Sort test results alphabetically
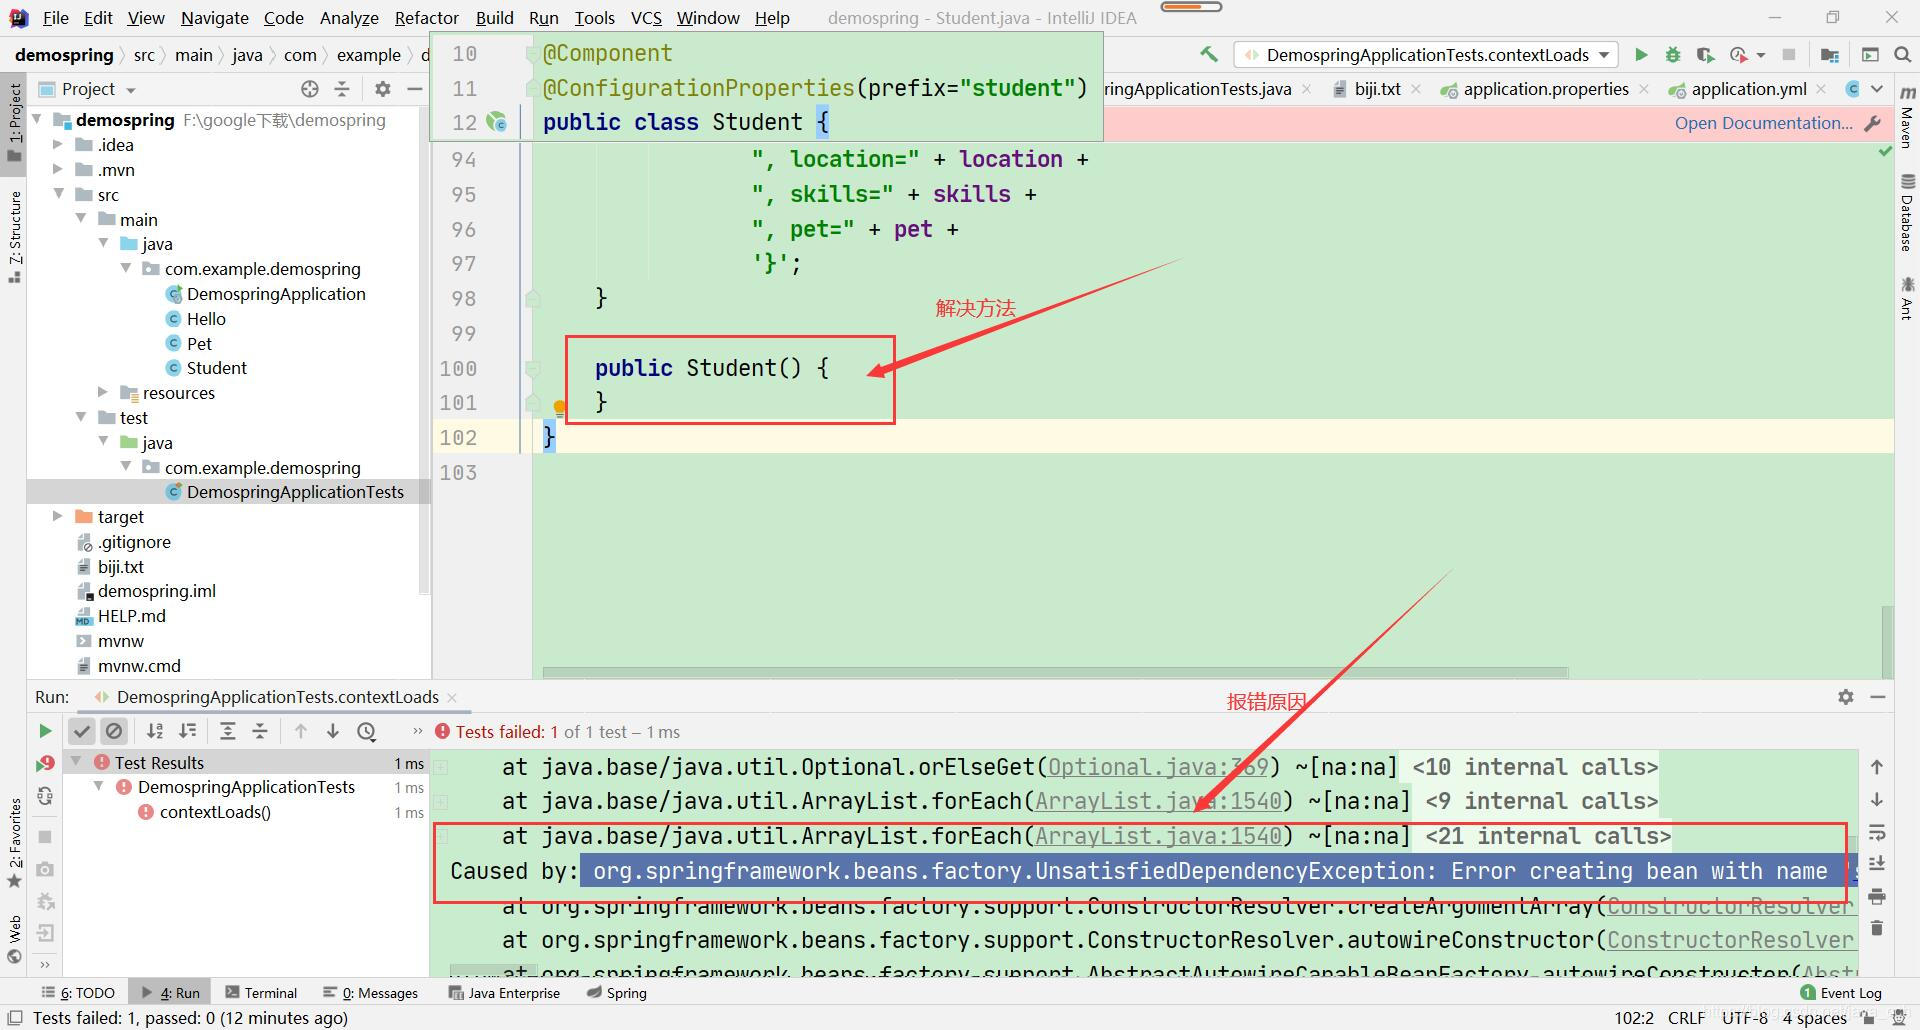This screenshot has width=1920, height=1030. click(155, 731)
